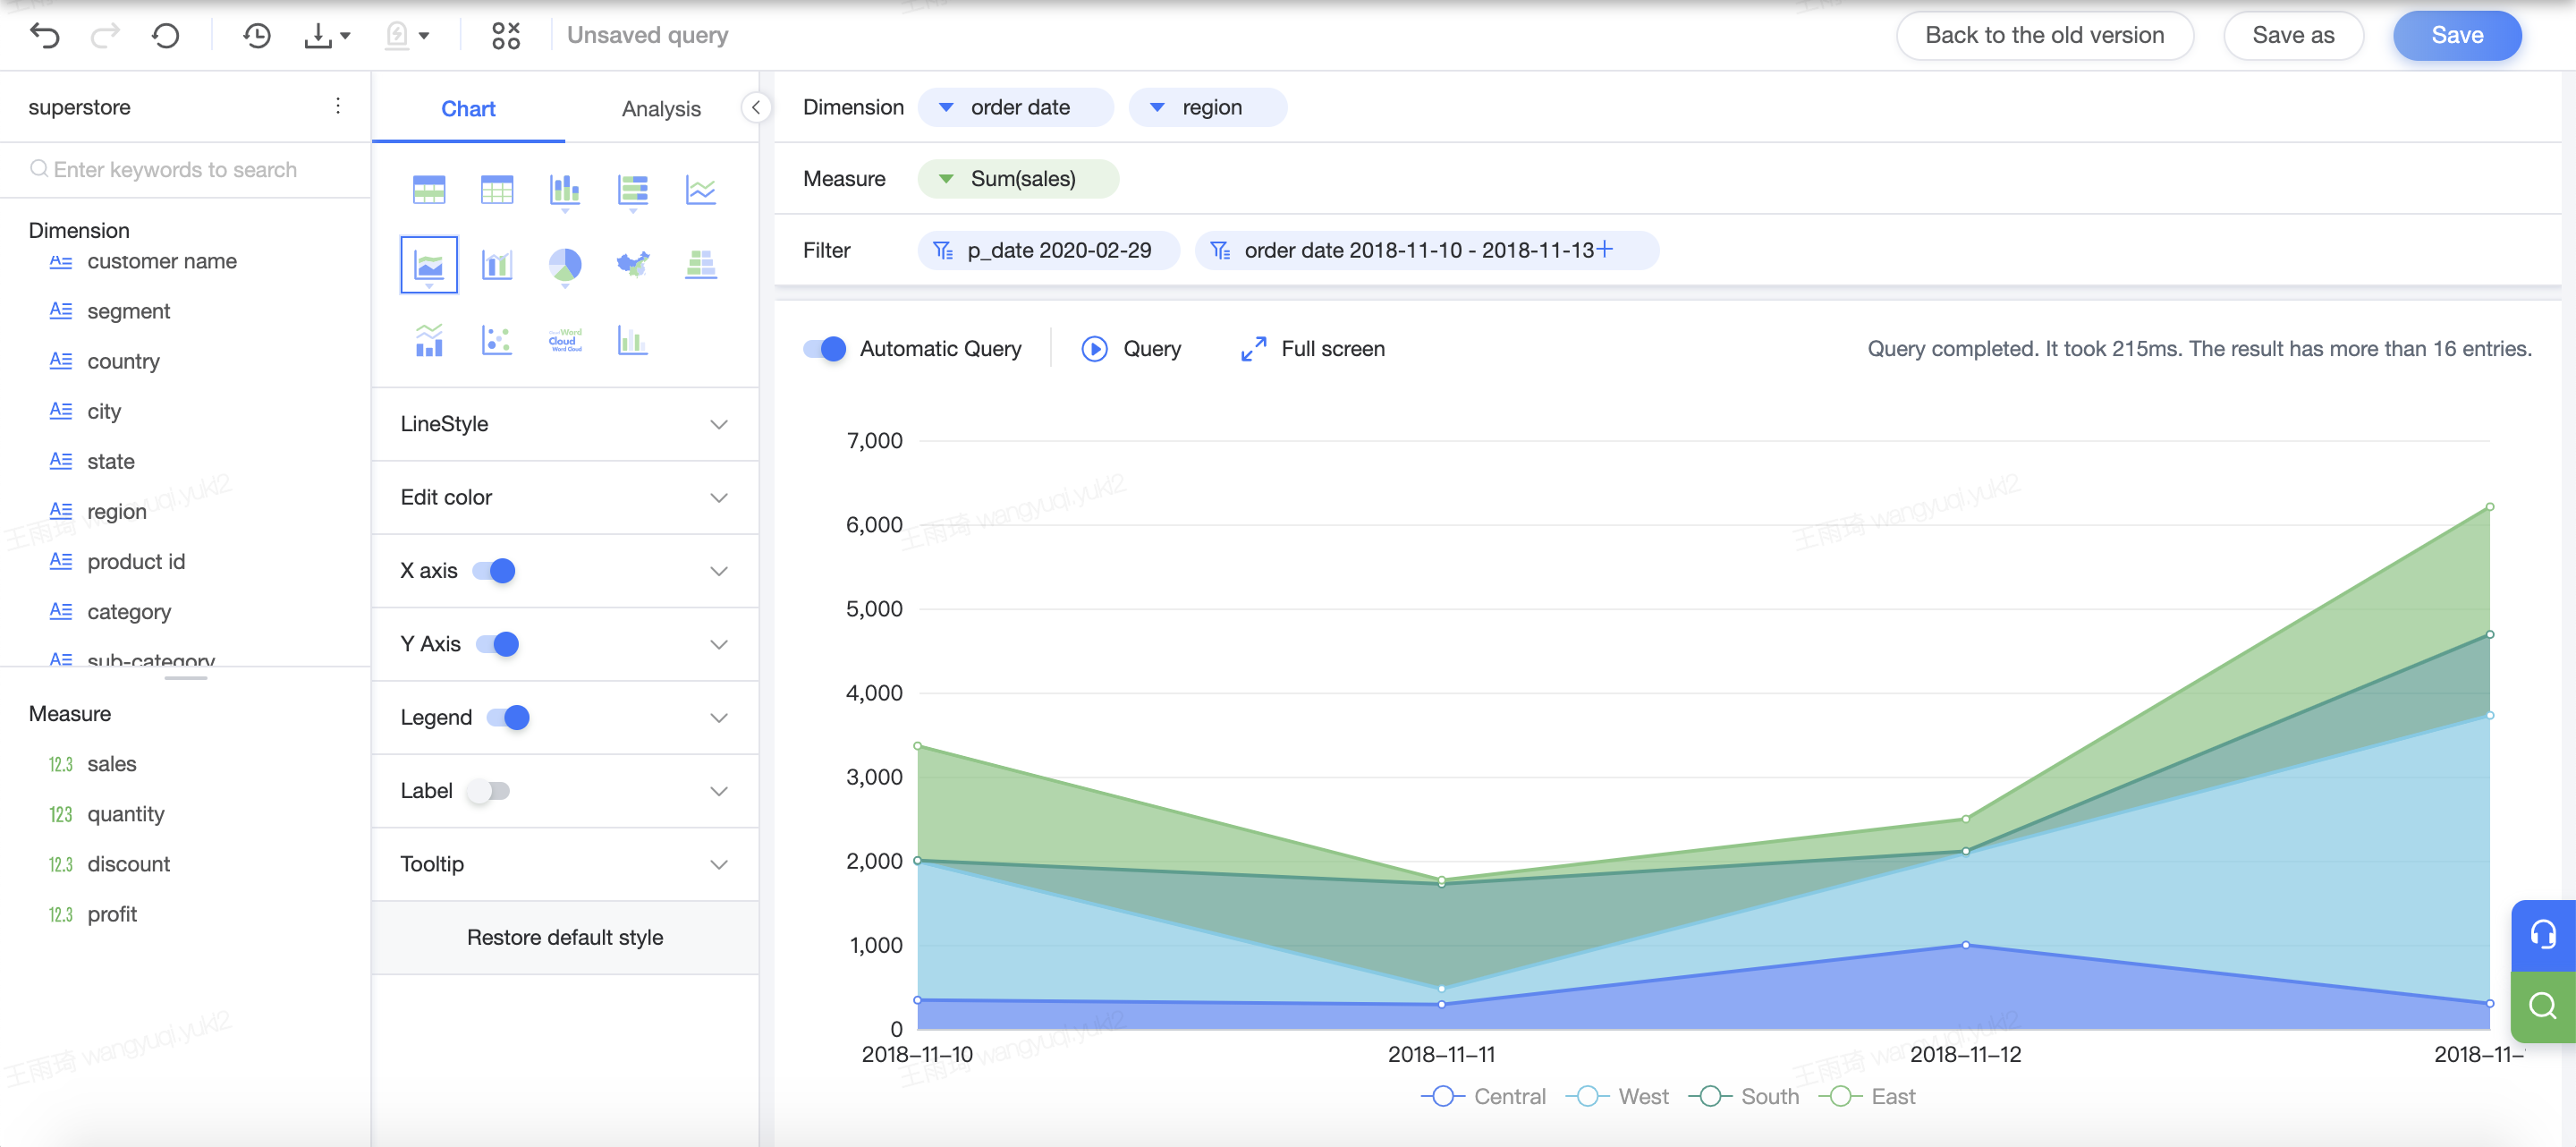
Task: Select the scatter plot chart type
Action: 497,340
